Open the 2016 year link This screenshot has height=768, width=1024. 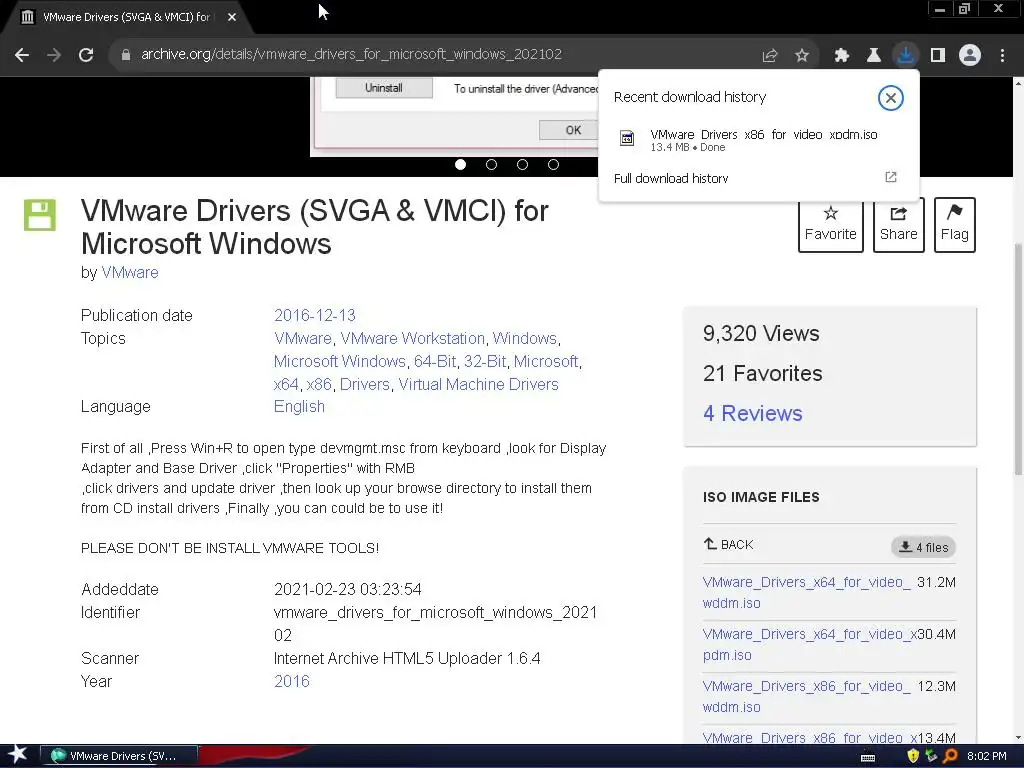292,681
